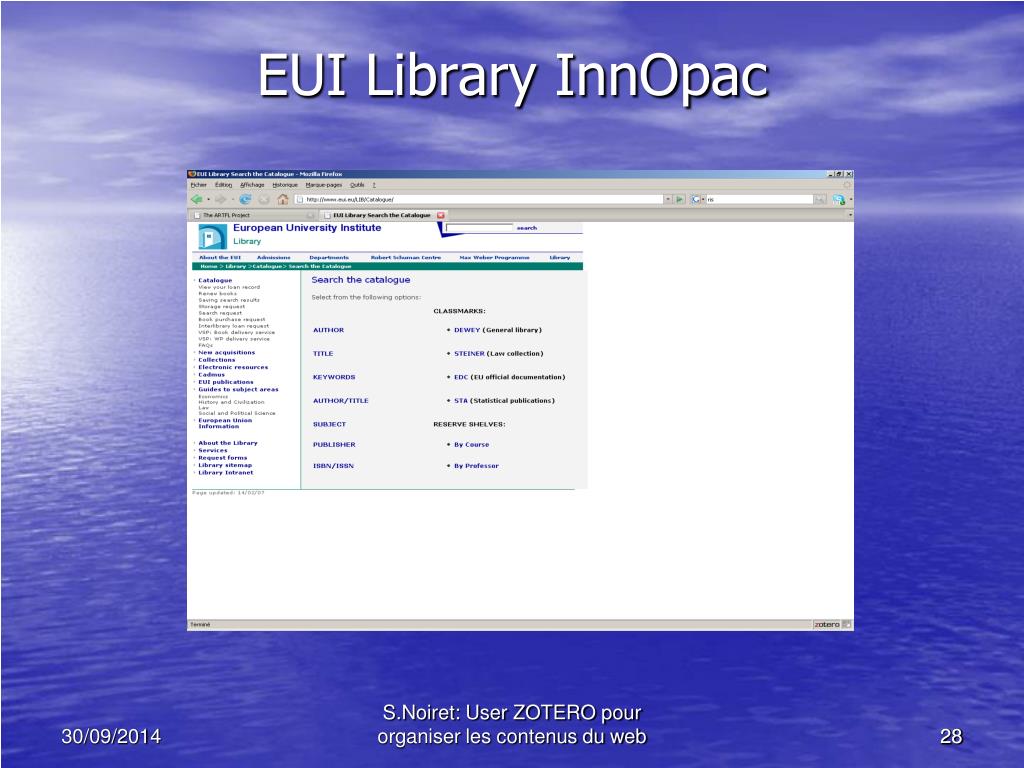
Task: Open About the EUI navigation link
Action: 220,257
